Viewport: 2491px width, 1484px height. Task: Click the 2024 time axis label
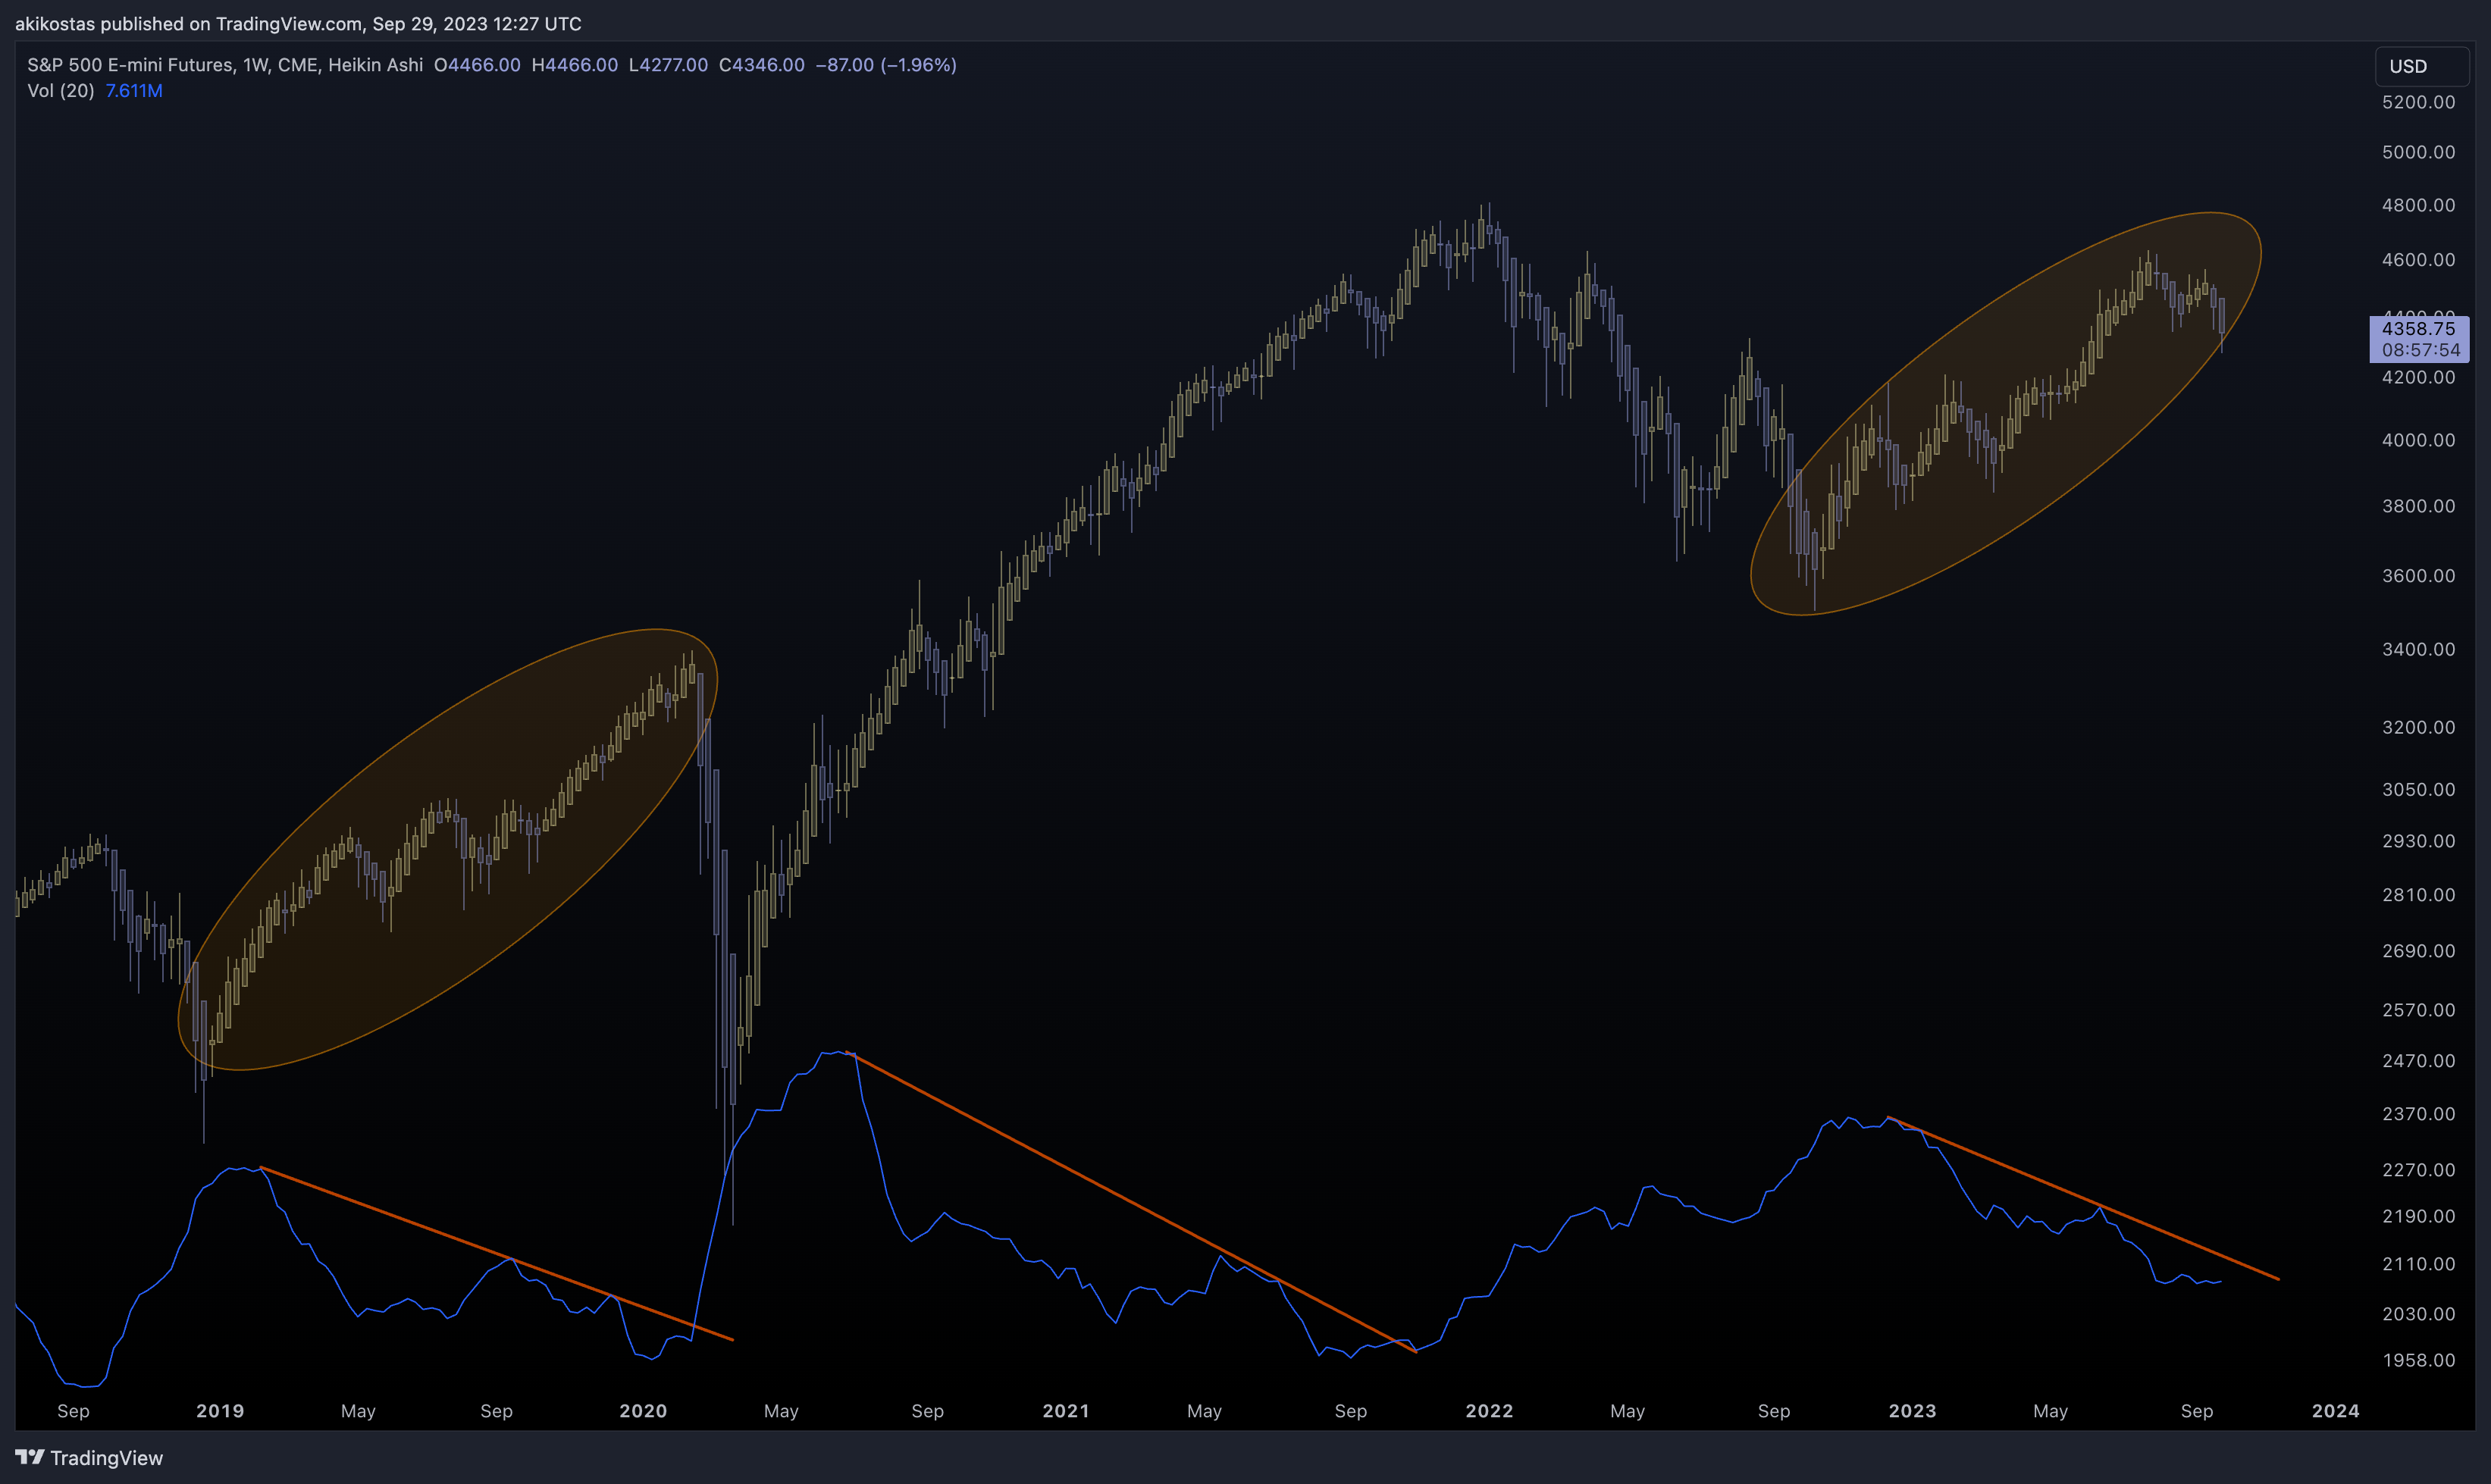pyautogui.click(x=2335, y=1411)
